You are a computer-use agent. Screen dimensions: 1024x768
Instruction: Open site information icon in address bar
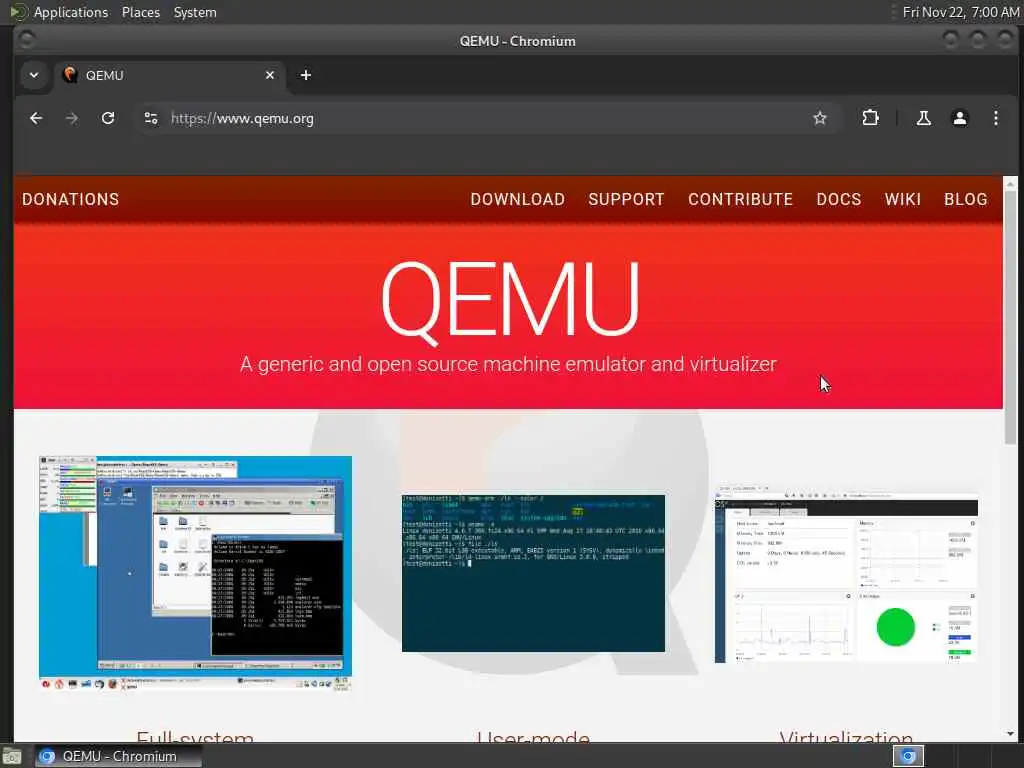click(x=151, y=118)
